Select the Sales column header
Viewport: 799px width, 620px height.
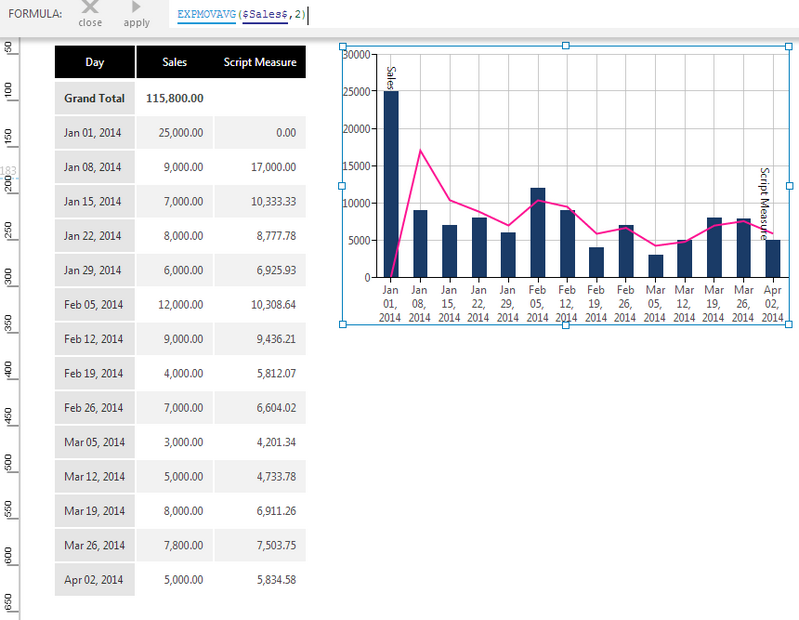tap(174, 62)
